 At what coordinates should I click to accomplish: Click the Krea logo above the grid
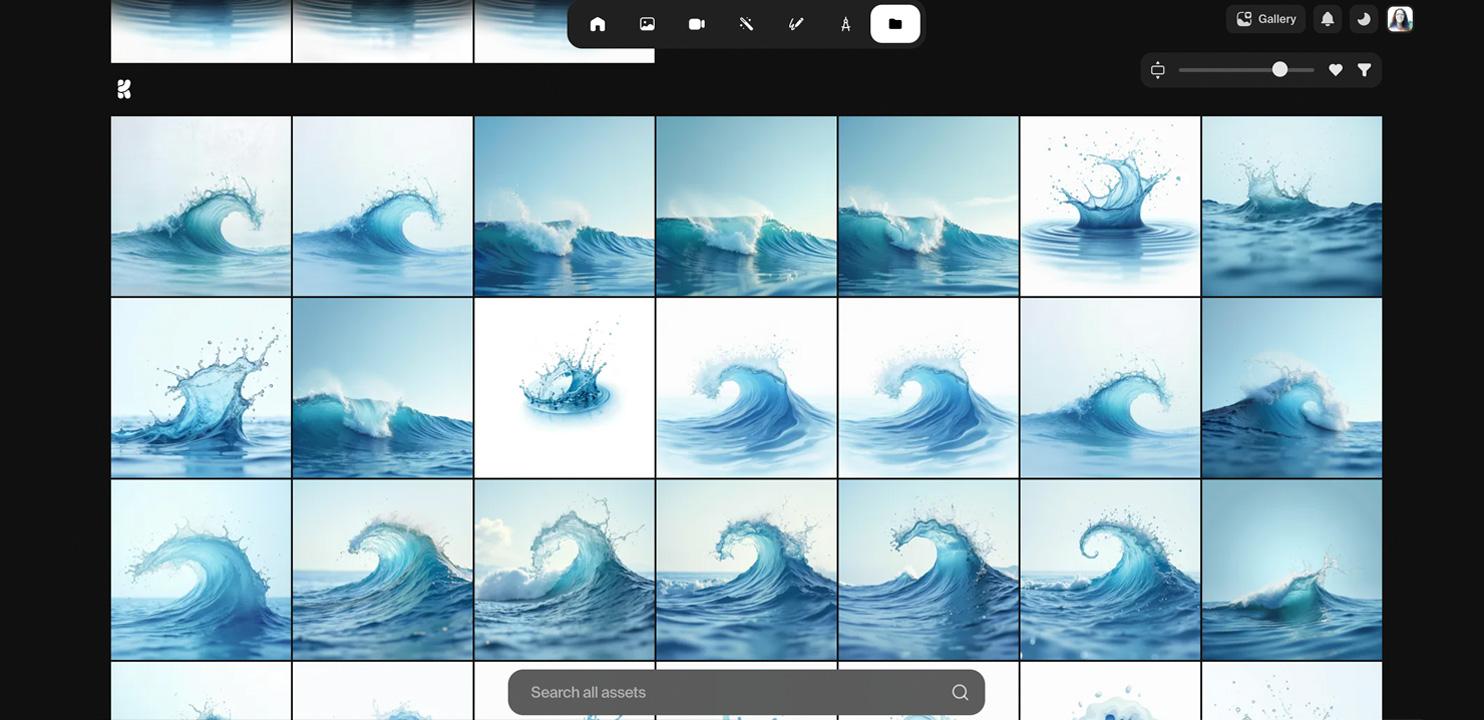[x=124, y=89]
